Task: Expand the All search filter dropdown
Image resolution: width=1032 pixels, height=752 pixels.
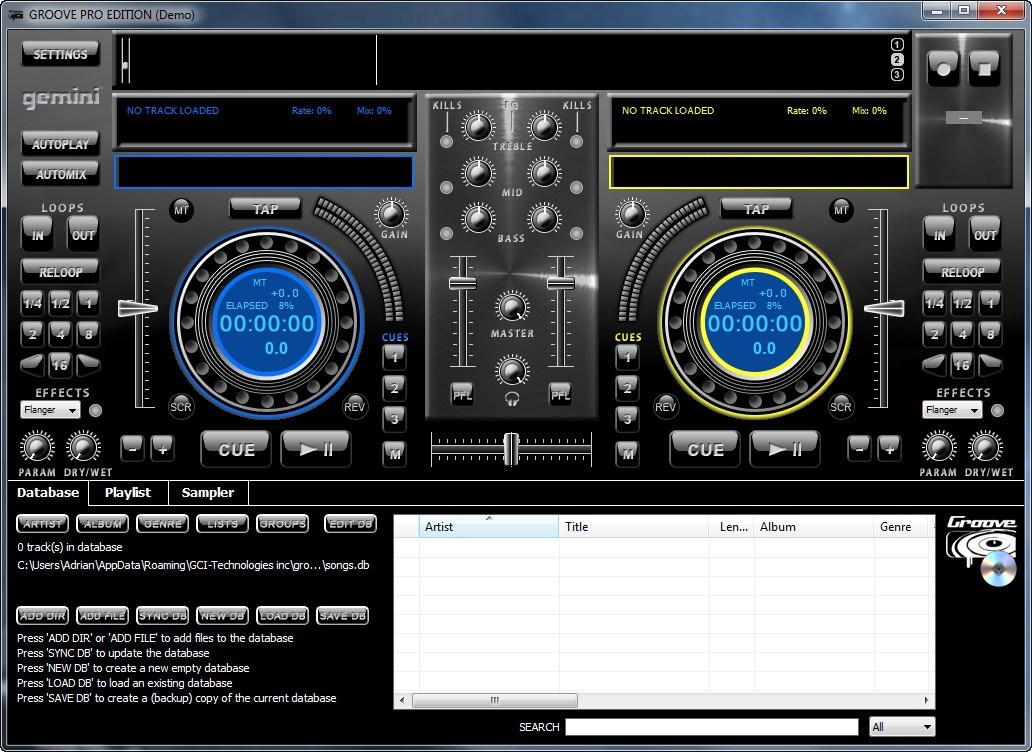Action: pos(901,726)
